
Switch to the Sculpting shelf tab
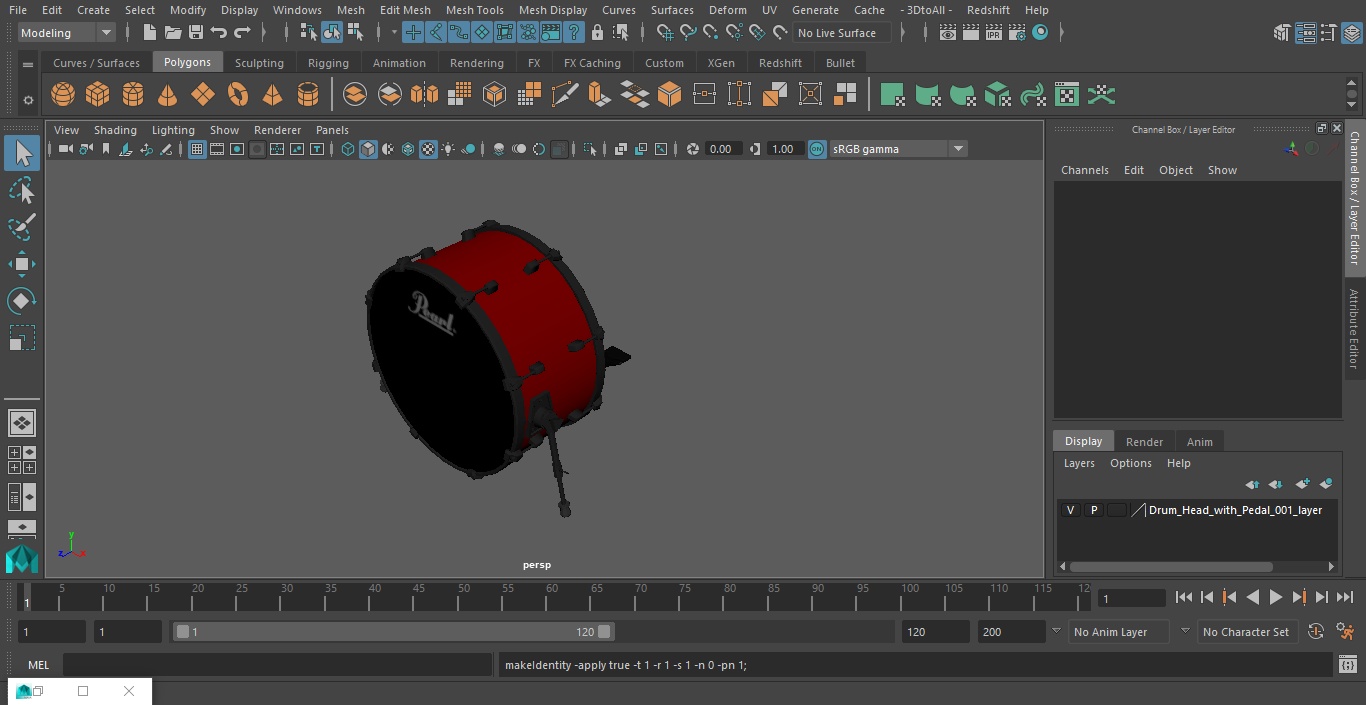click(x=259, y=63)
